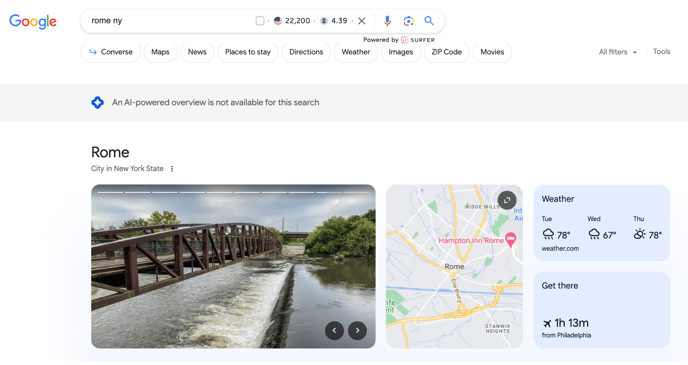Open the Weather card title
The image size is (688, 365).
[558, 199]
